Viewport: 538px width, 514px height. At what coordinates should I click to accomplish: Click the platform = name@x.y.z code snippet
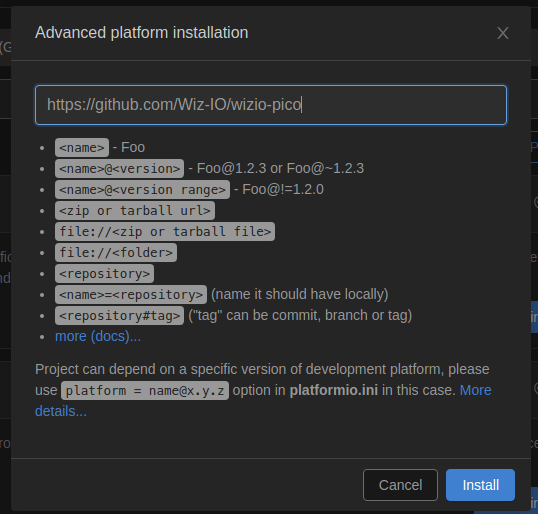pyautogui.click(x=145, y=390)
